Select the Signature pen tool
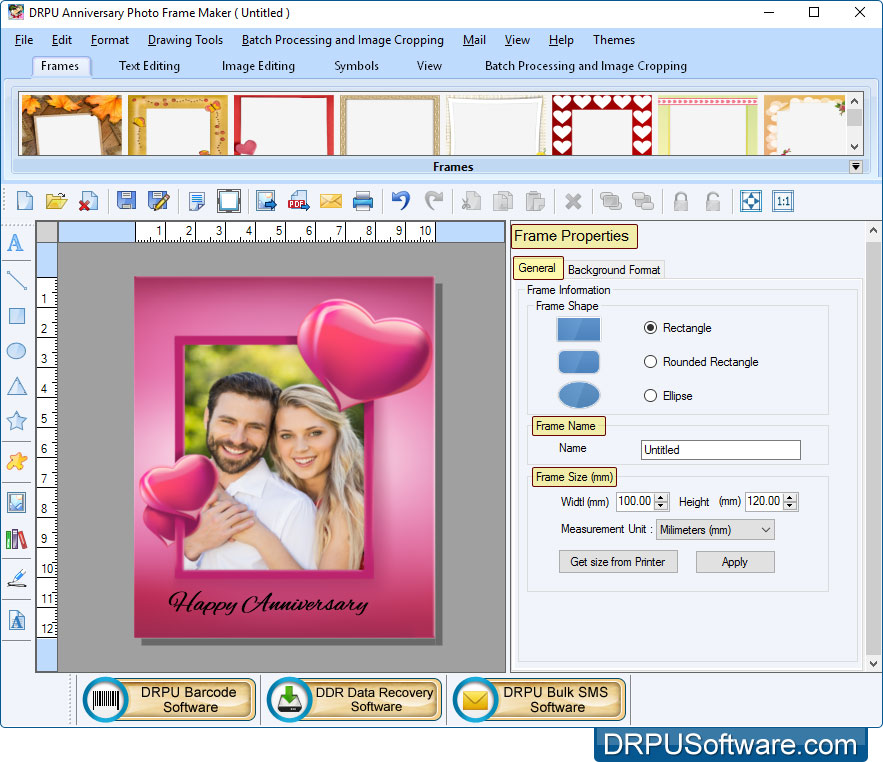883x762 pixels. 17,579
